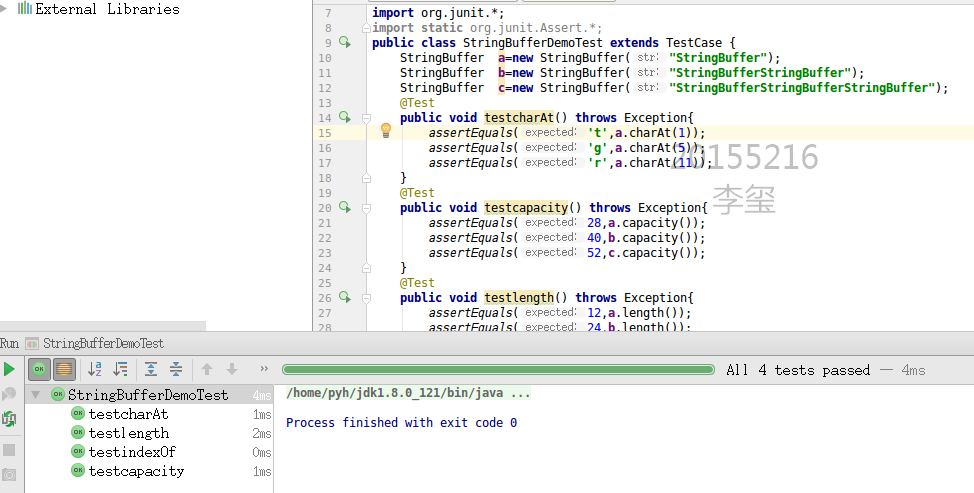
Task: Click previous failed test up arrow
Action: point(207,369)
